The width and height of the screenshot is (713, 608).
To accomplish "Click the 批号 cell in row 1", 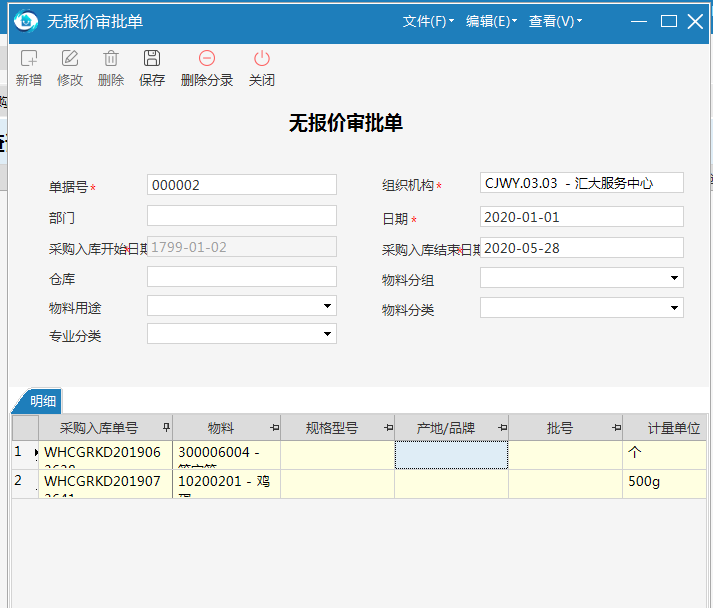I will (x=565, y=455).
